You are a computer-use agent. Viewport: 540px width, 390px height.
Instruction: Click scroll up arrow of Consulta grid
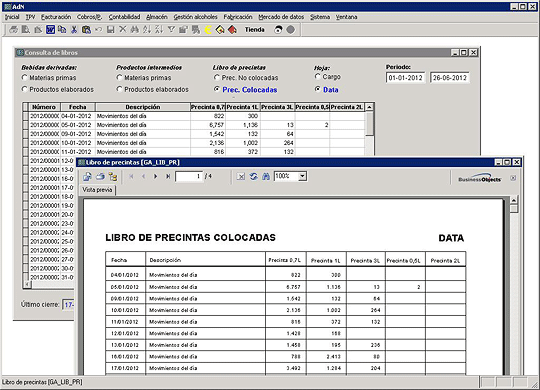pyautogui.click(x=369, y=107)
